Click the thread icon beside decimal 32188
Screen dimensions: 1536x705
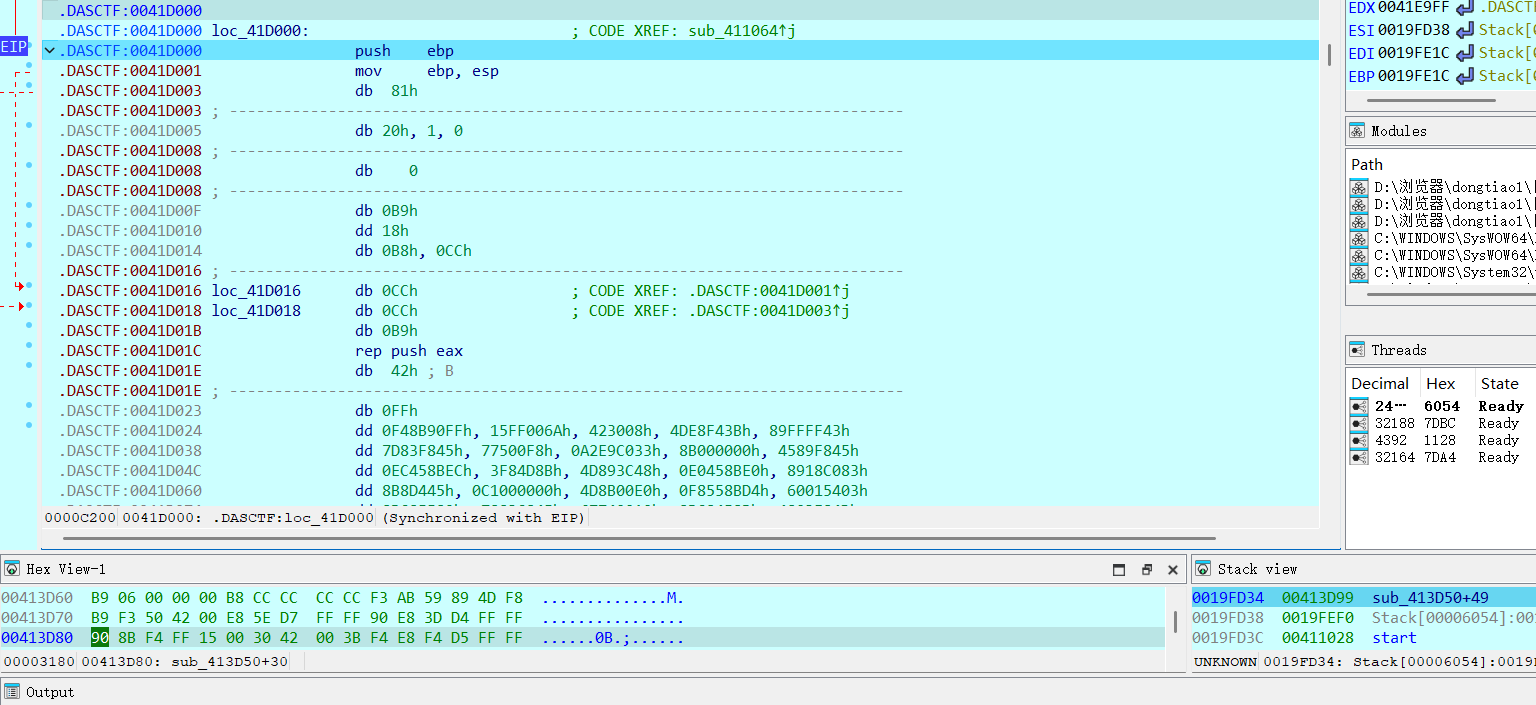click(1359, 423)
